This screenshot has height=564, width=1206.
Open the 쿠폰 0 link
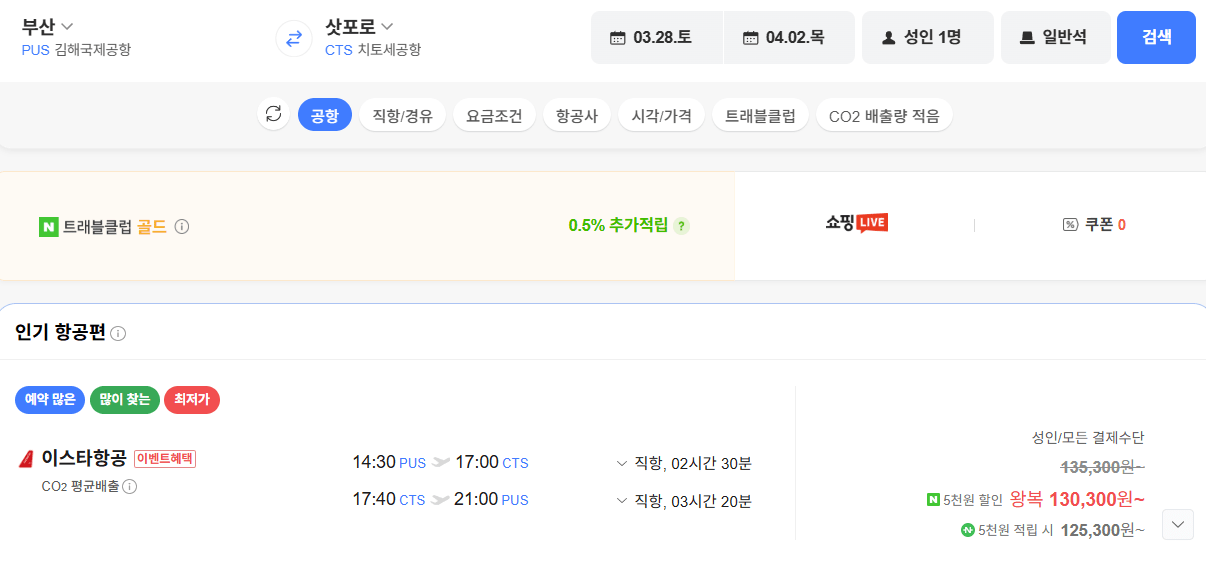click(1095, 225)
